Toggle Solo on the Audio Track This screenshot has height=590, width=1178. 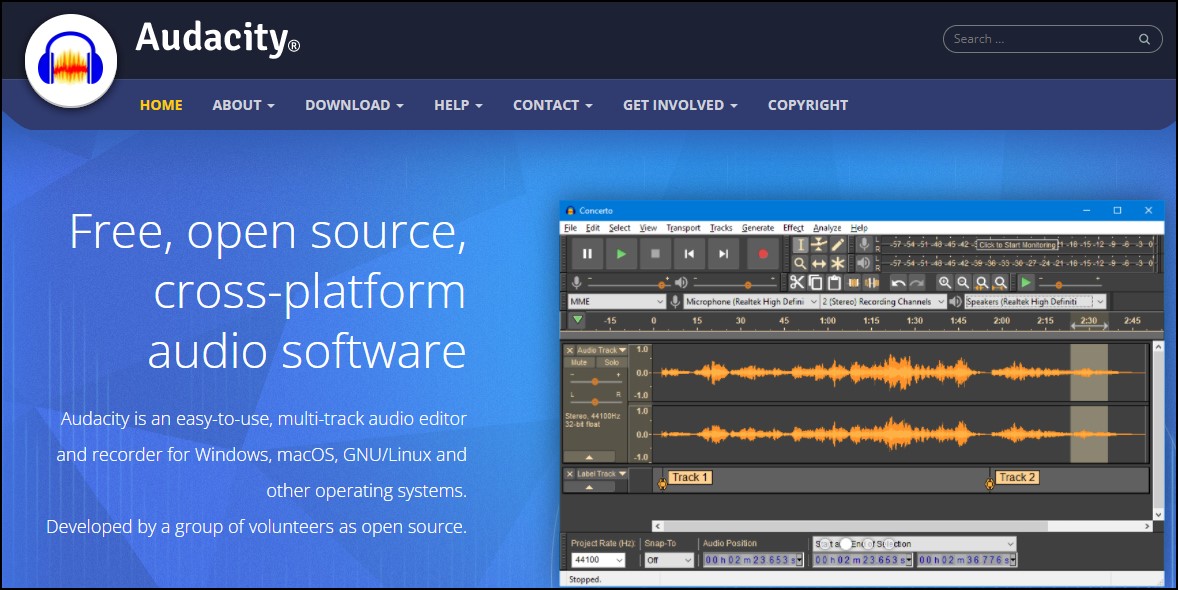pos(612,362)
